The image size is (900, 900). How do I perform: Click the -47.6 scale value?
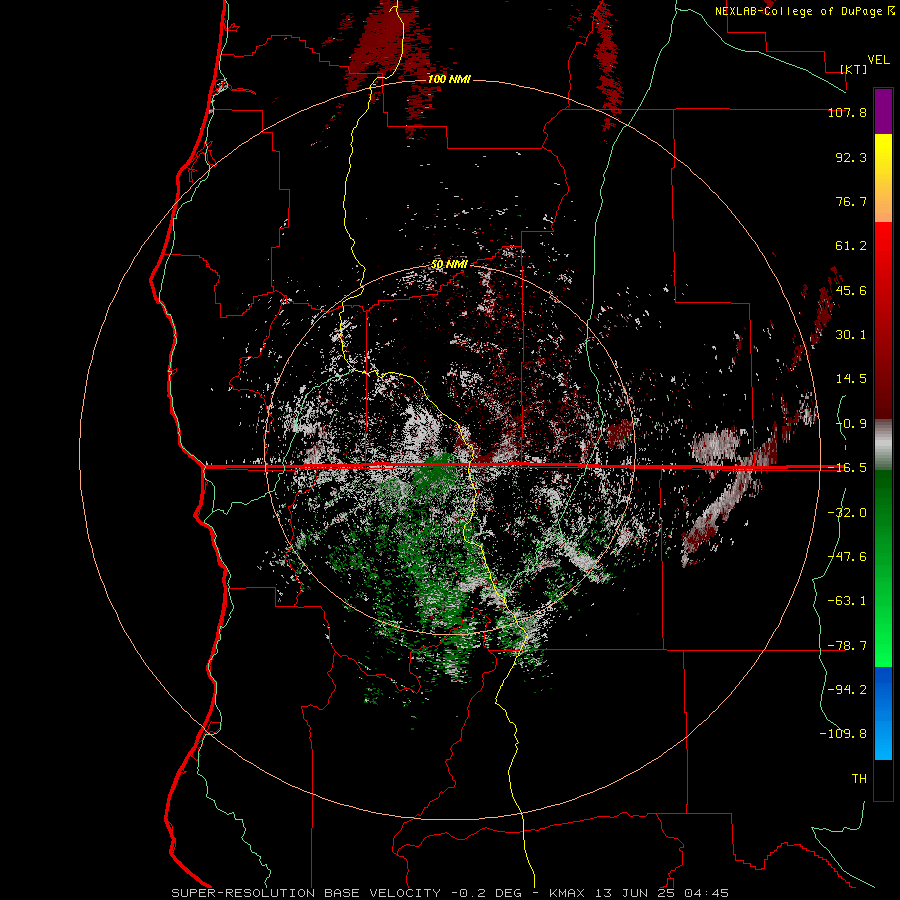pyautogui.click(x=847, y=556)
